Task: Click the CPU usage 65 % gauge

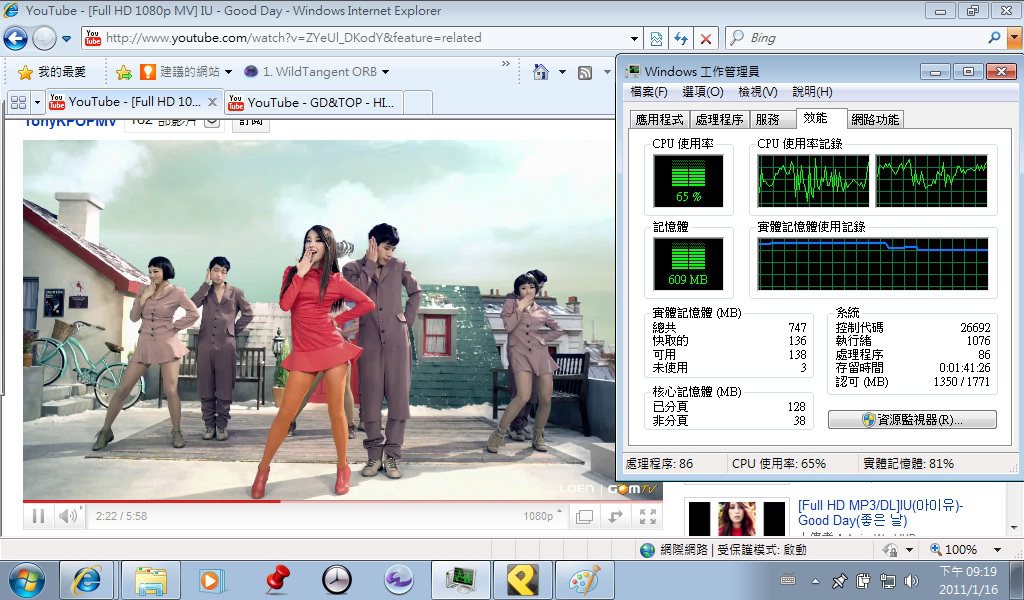Action: tap(688, 181)
